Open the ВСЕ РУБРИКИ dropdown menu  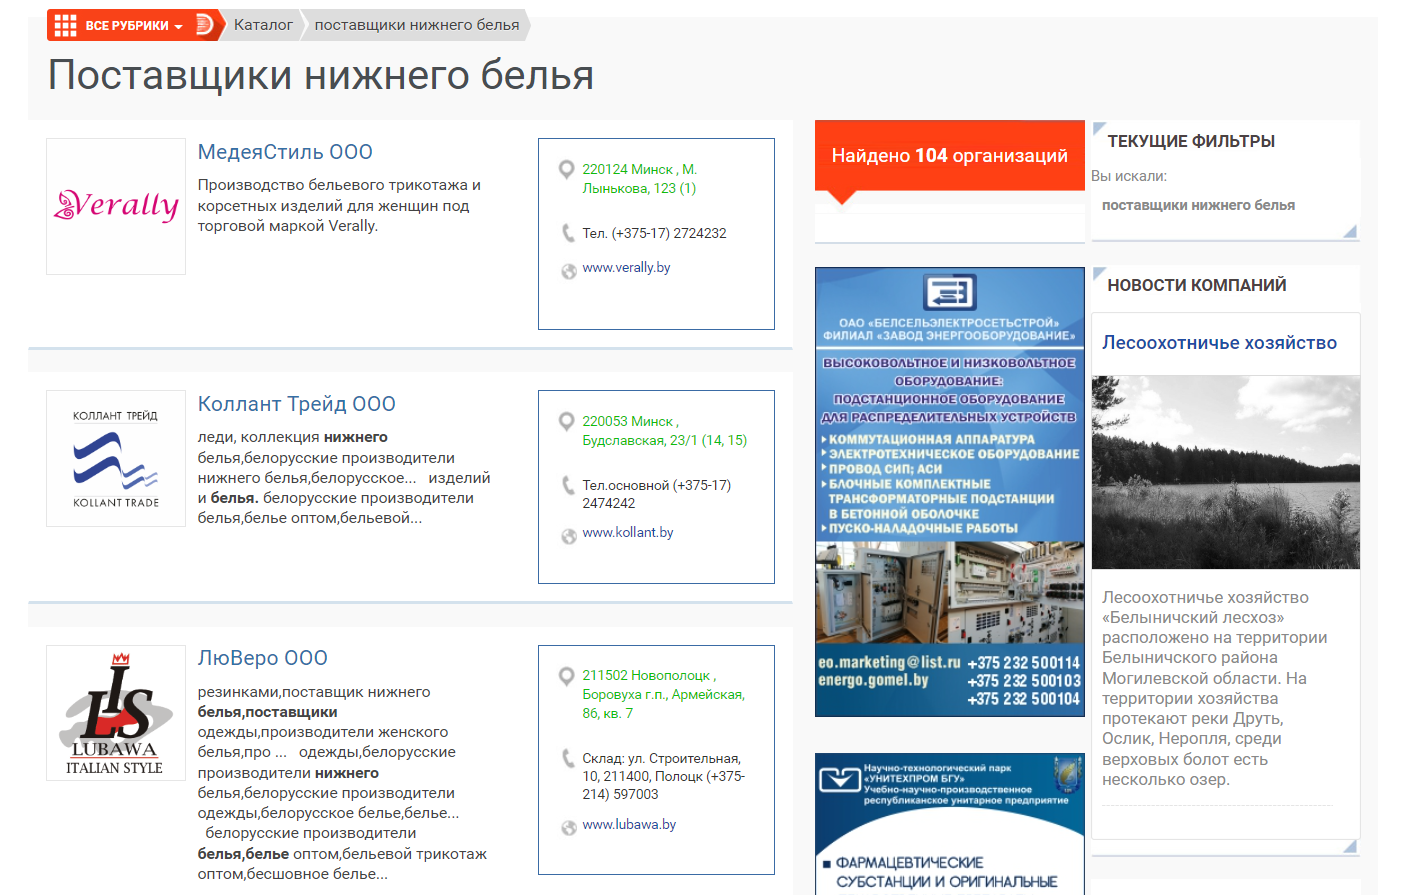[x=134, y=26]
